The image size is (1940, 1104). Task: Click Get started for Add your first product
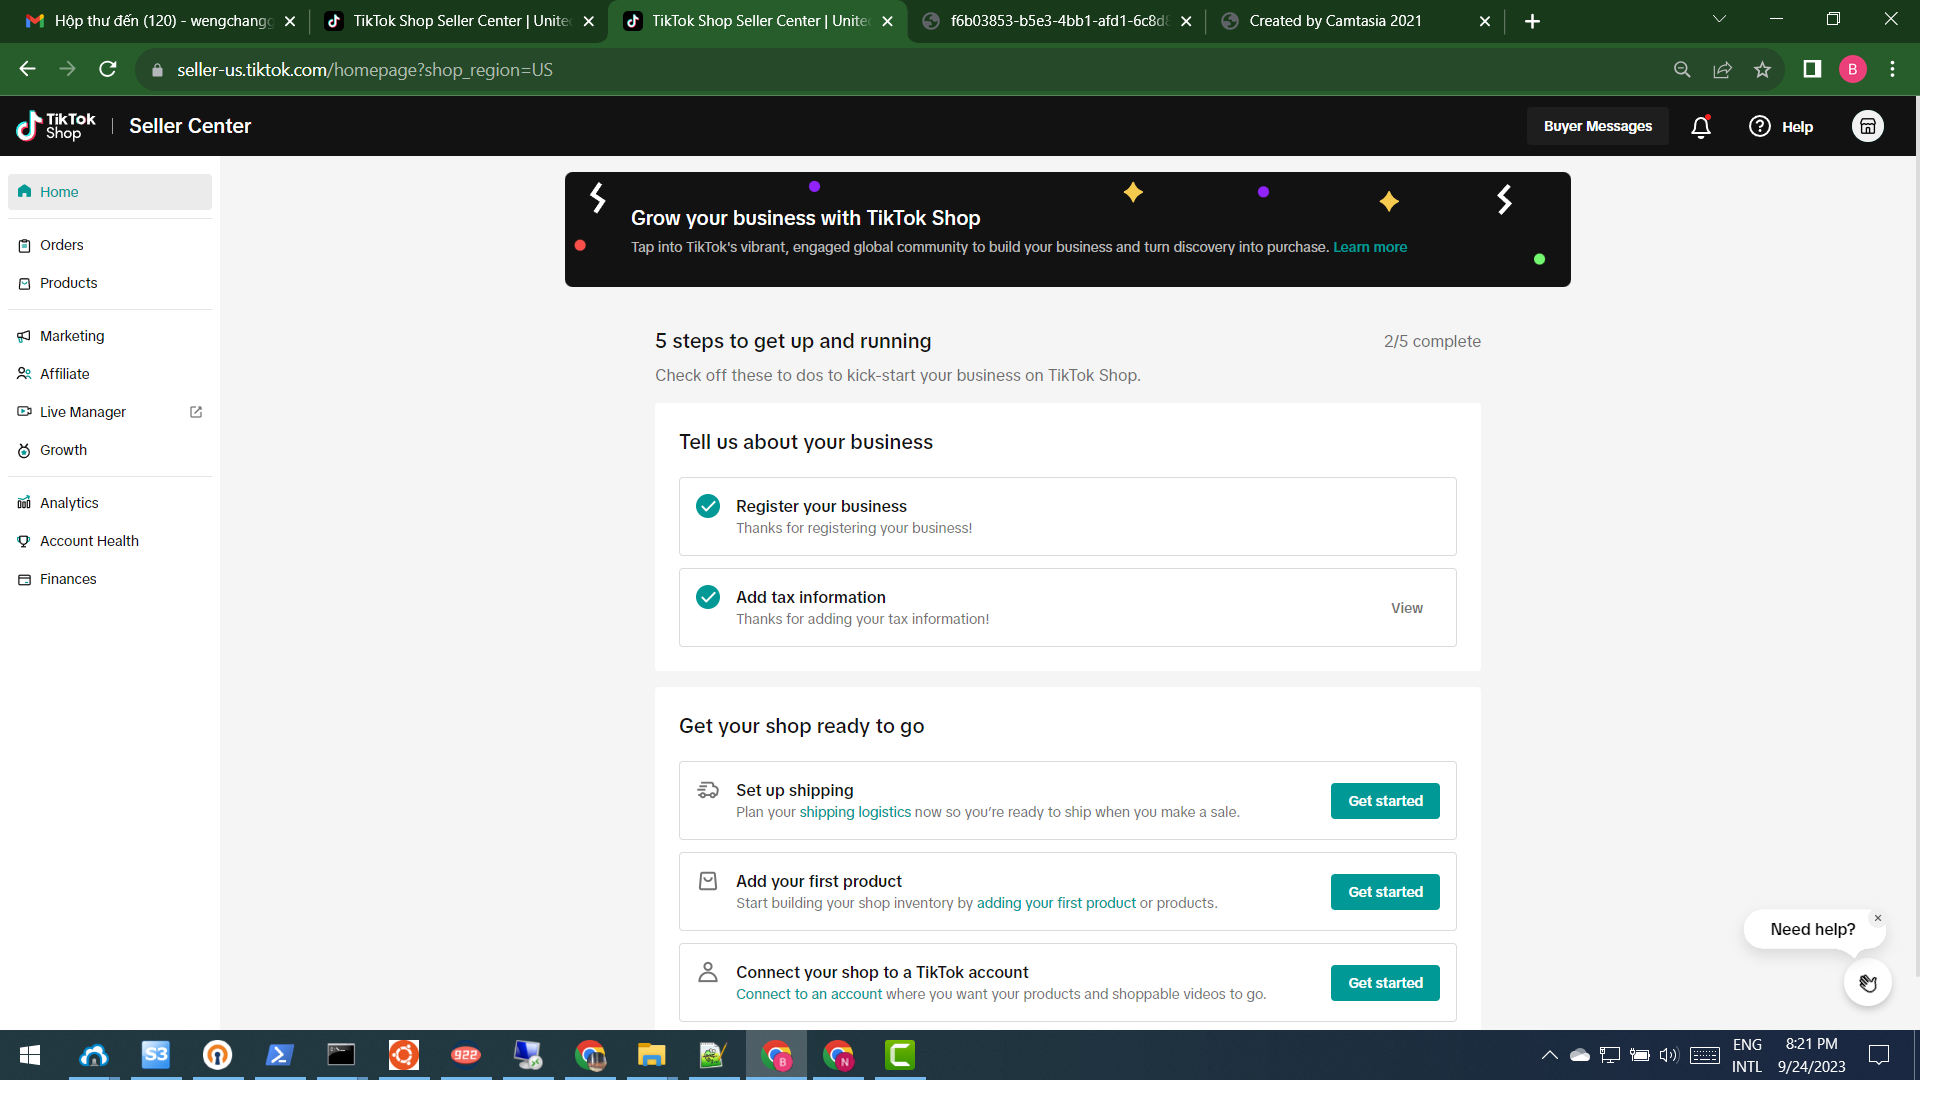point(1385,892)
